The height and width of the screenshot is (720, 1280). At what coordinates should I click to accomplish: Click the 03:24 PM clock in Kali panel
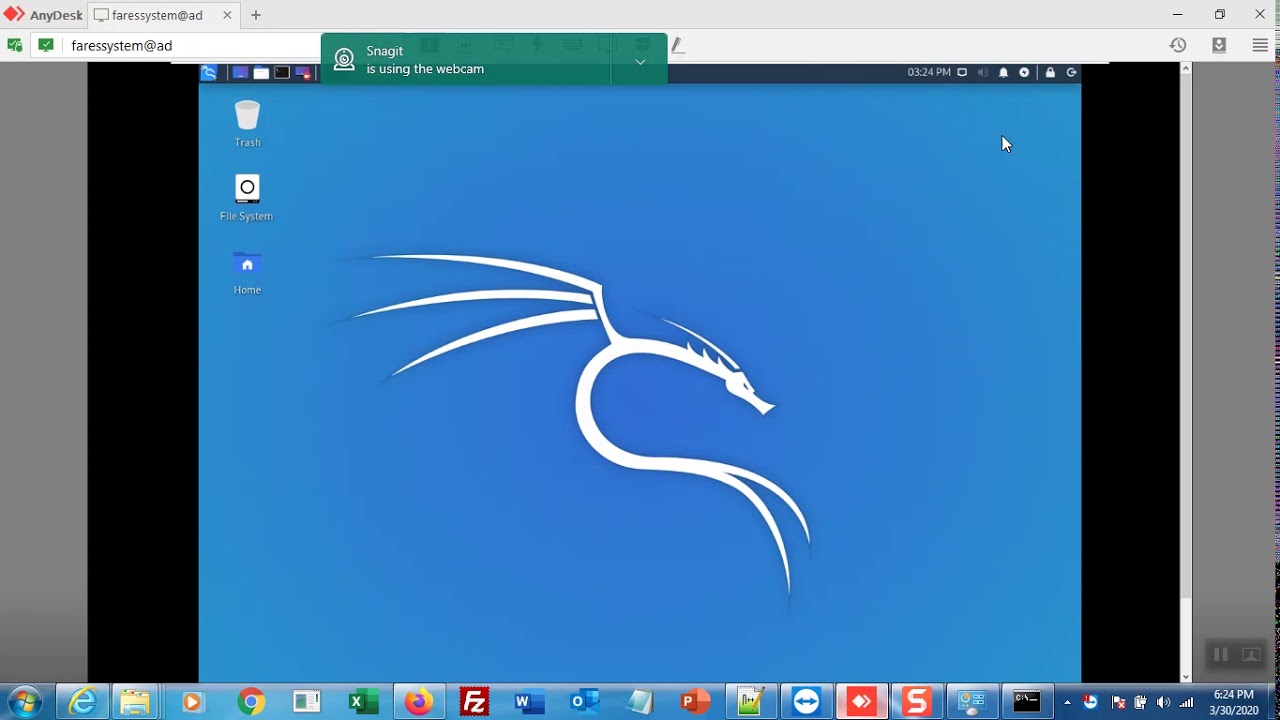point(929,72)
